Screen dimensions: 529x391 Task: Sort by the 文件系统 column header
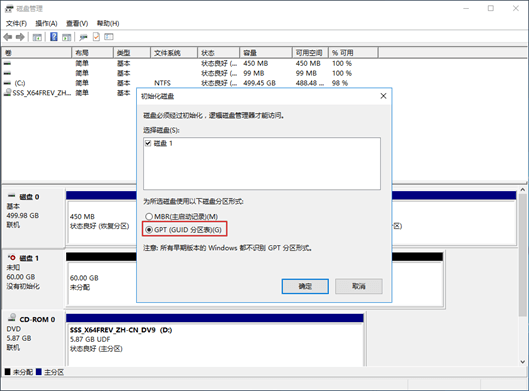[174, 53]
